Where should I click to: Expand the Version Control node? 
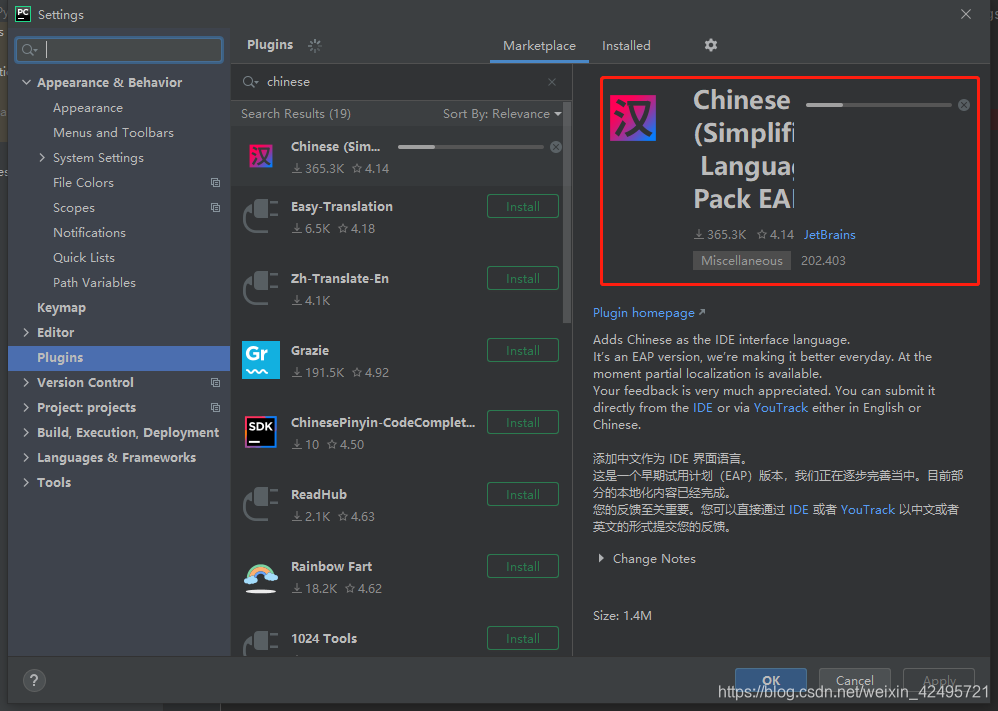tap(26, 383)
